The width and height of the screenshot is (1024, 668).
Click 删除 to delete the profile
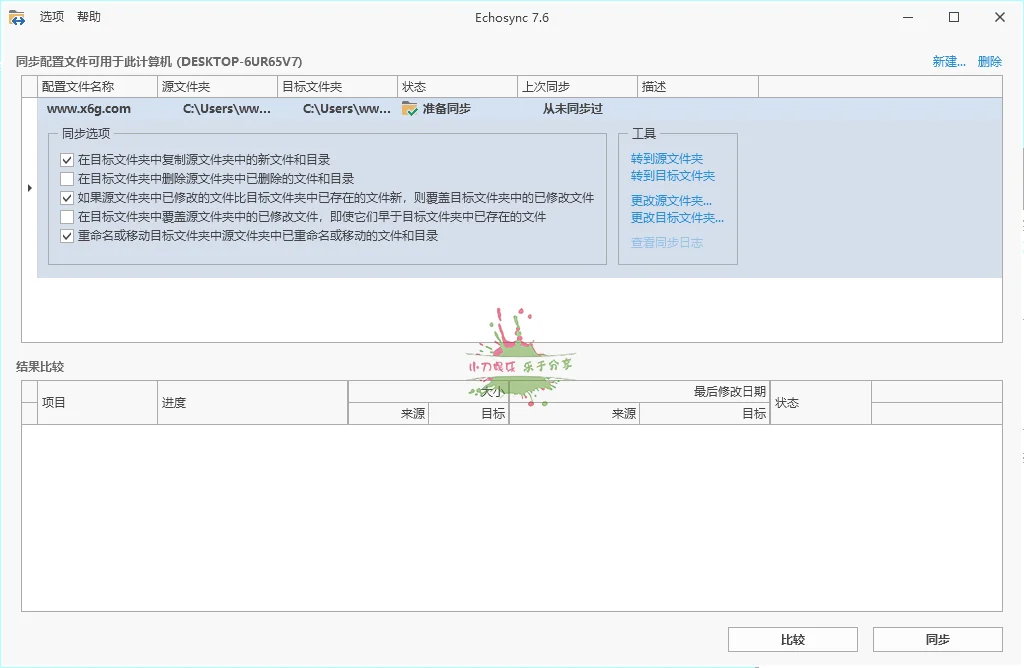(988, 61)
